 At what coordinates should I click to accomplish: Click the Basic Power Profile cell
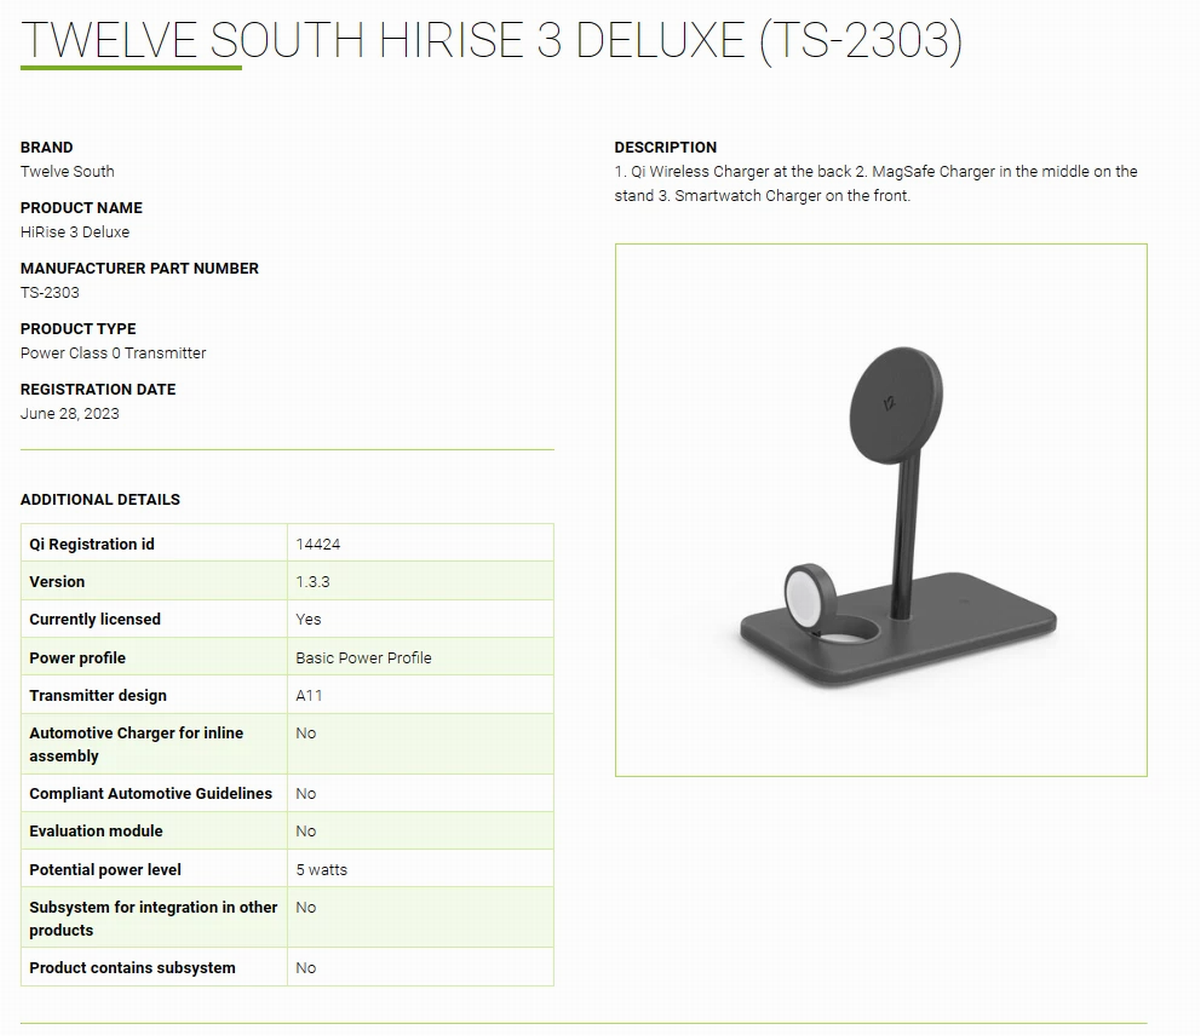(x=364, y=658)
